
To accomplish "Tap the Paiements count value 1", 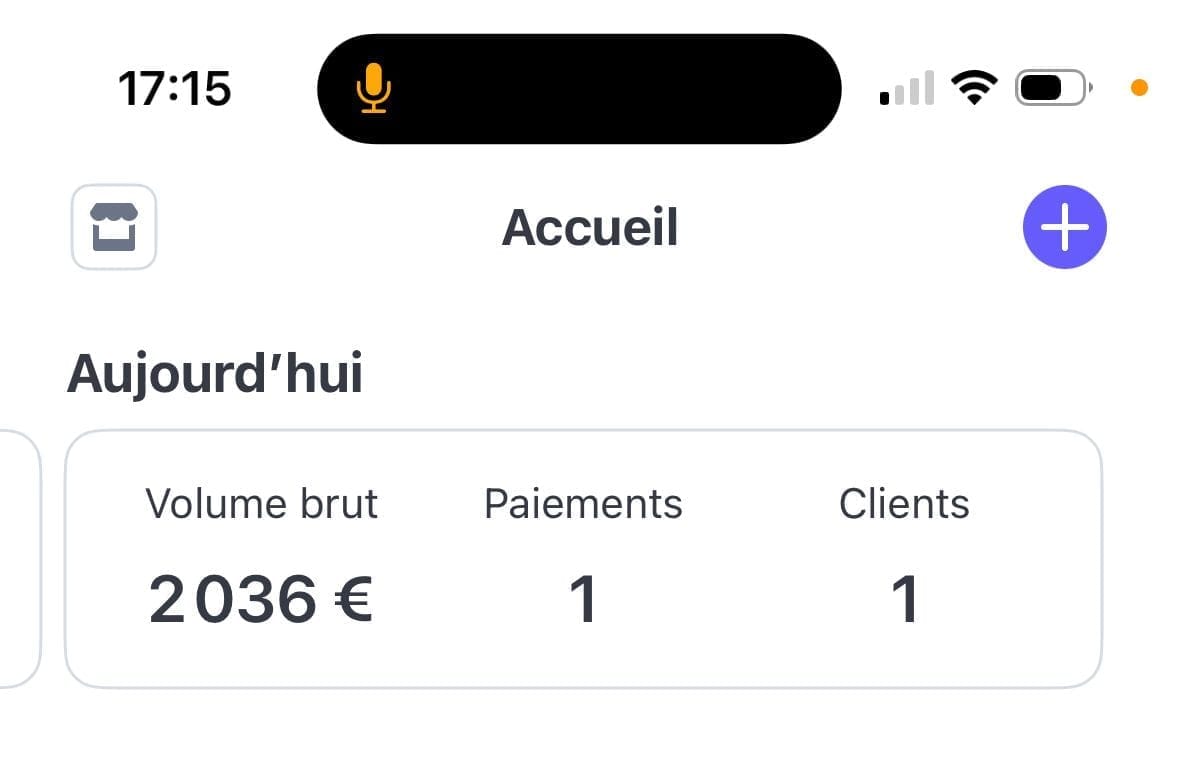I will tap(583, 599).
